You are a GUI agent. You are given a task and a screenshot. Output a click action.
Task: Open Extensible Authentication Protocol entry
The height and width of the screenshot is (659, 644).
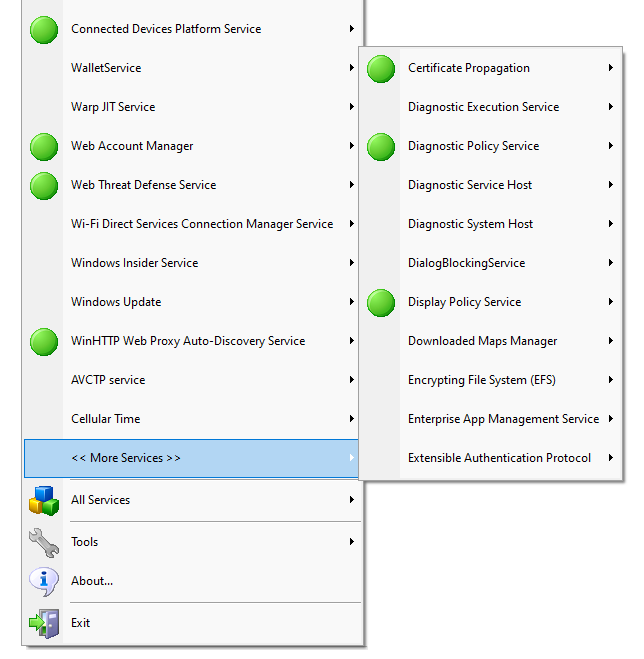(490, 458)
